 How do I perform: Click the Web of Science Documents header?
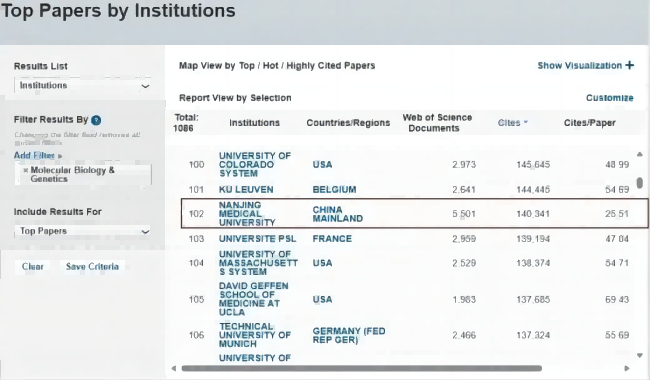[x=437, y=123]
